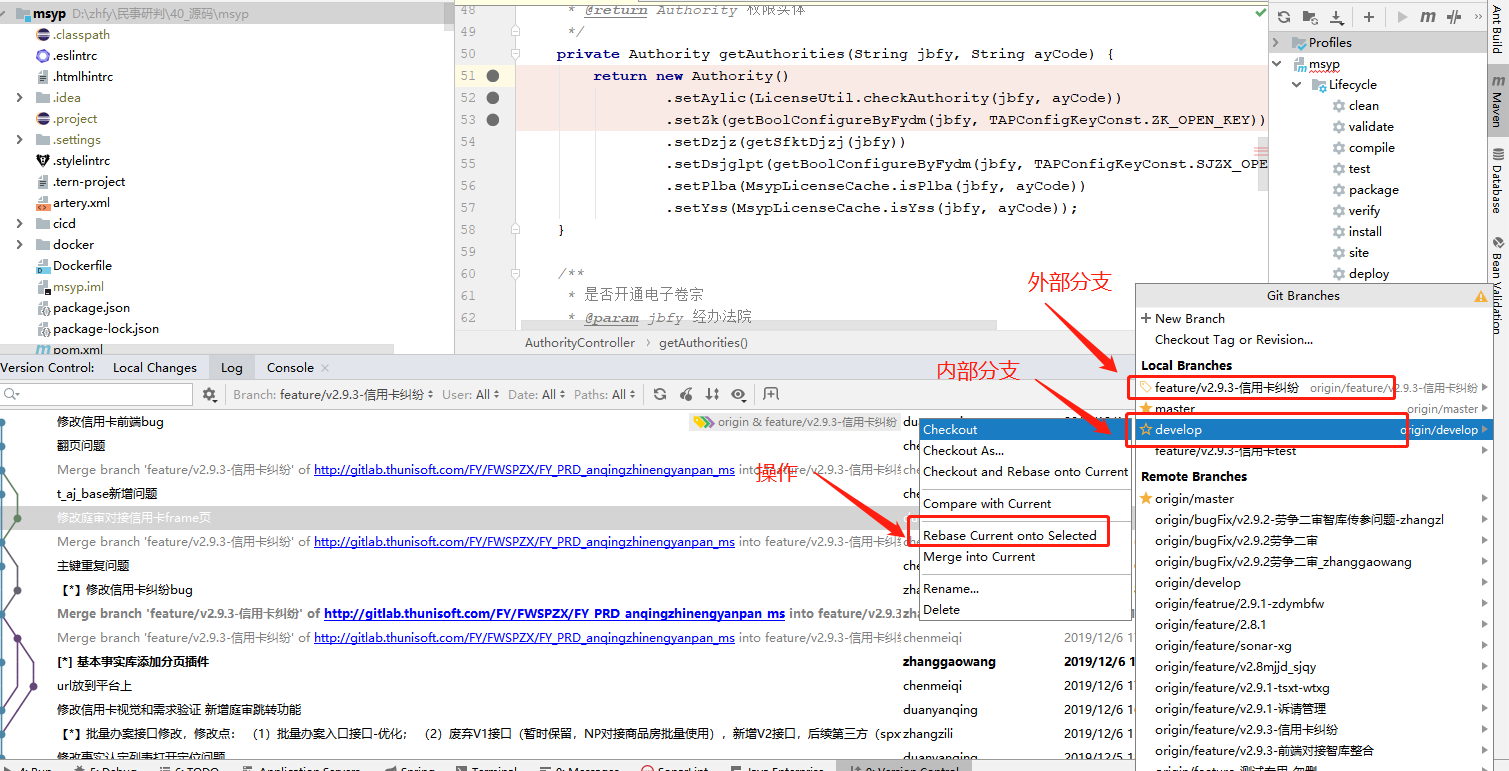Click Maven run build play icon
The width and height of the screenshot is (1509, 771).
pos(1402,17)
